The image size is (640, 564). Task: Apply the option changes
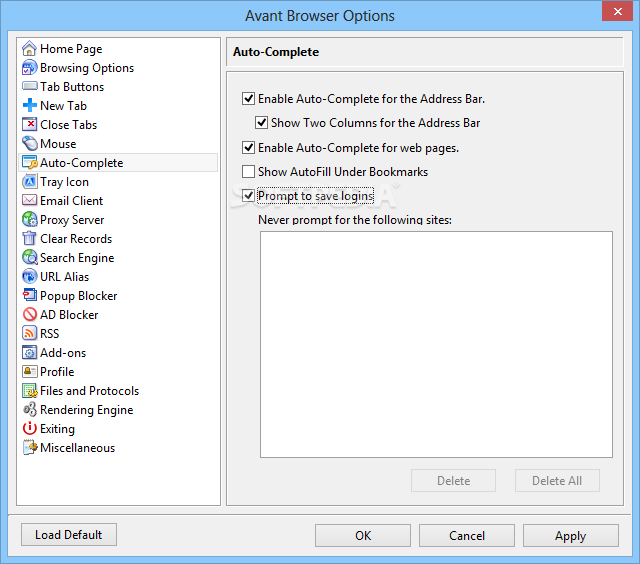click(571, 535)
